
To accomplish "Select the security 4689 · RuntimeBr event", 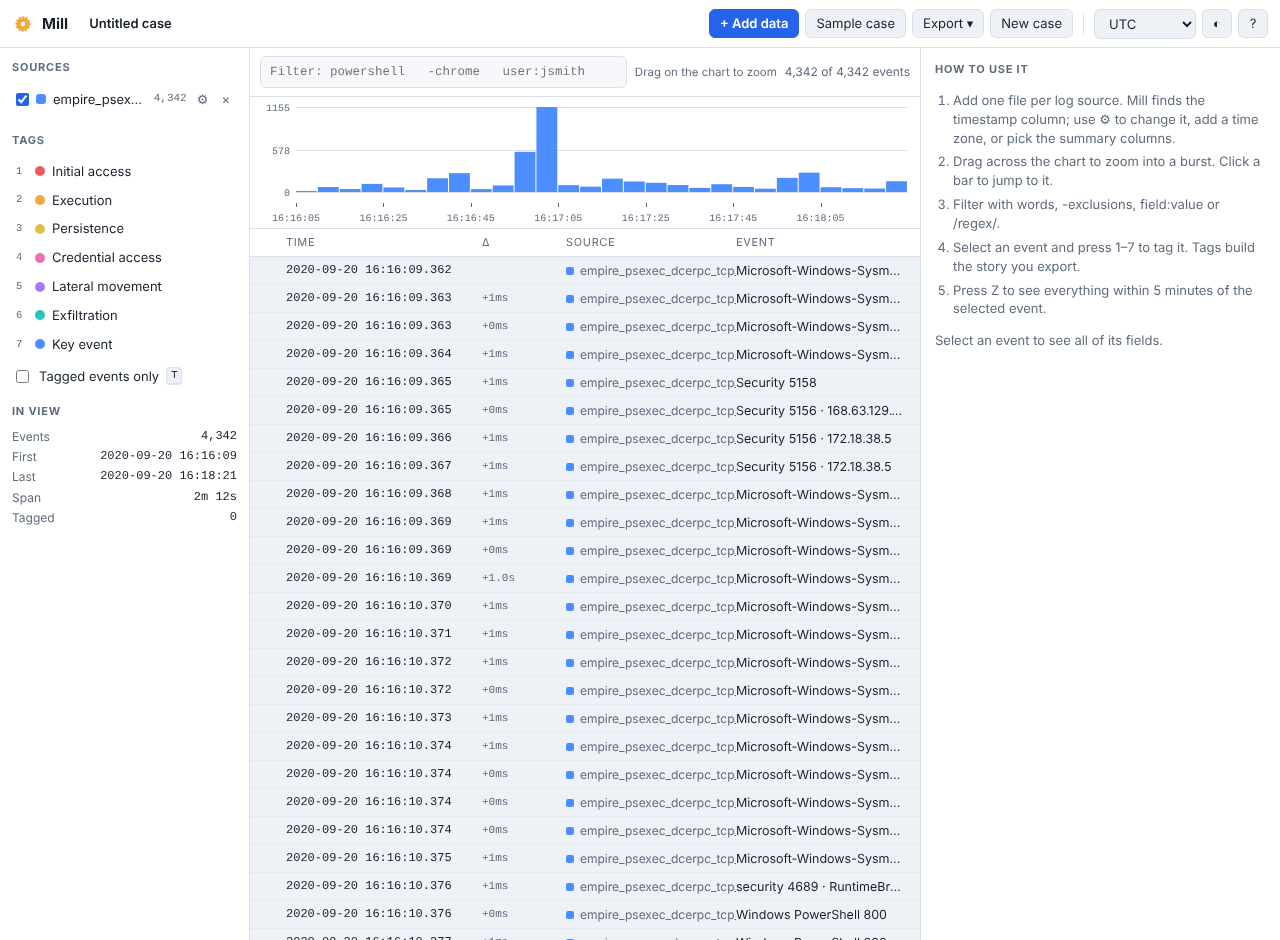I will [x=585, y=886].
